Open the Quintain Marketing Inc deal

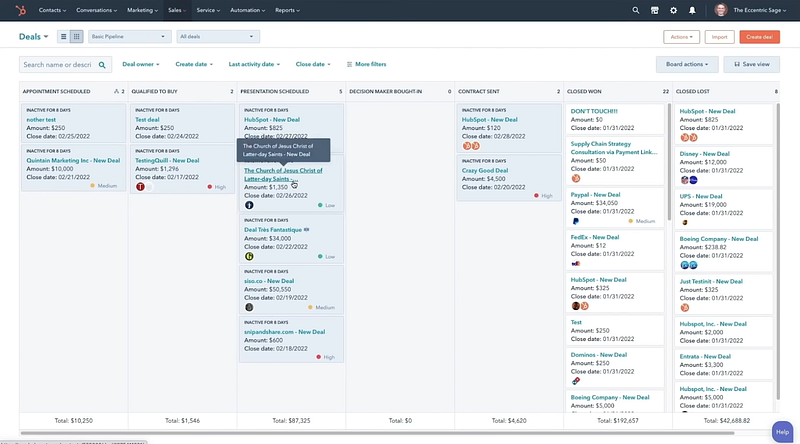click(73, 160)
